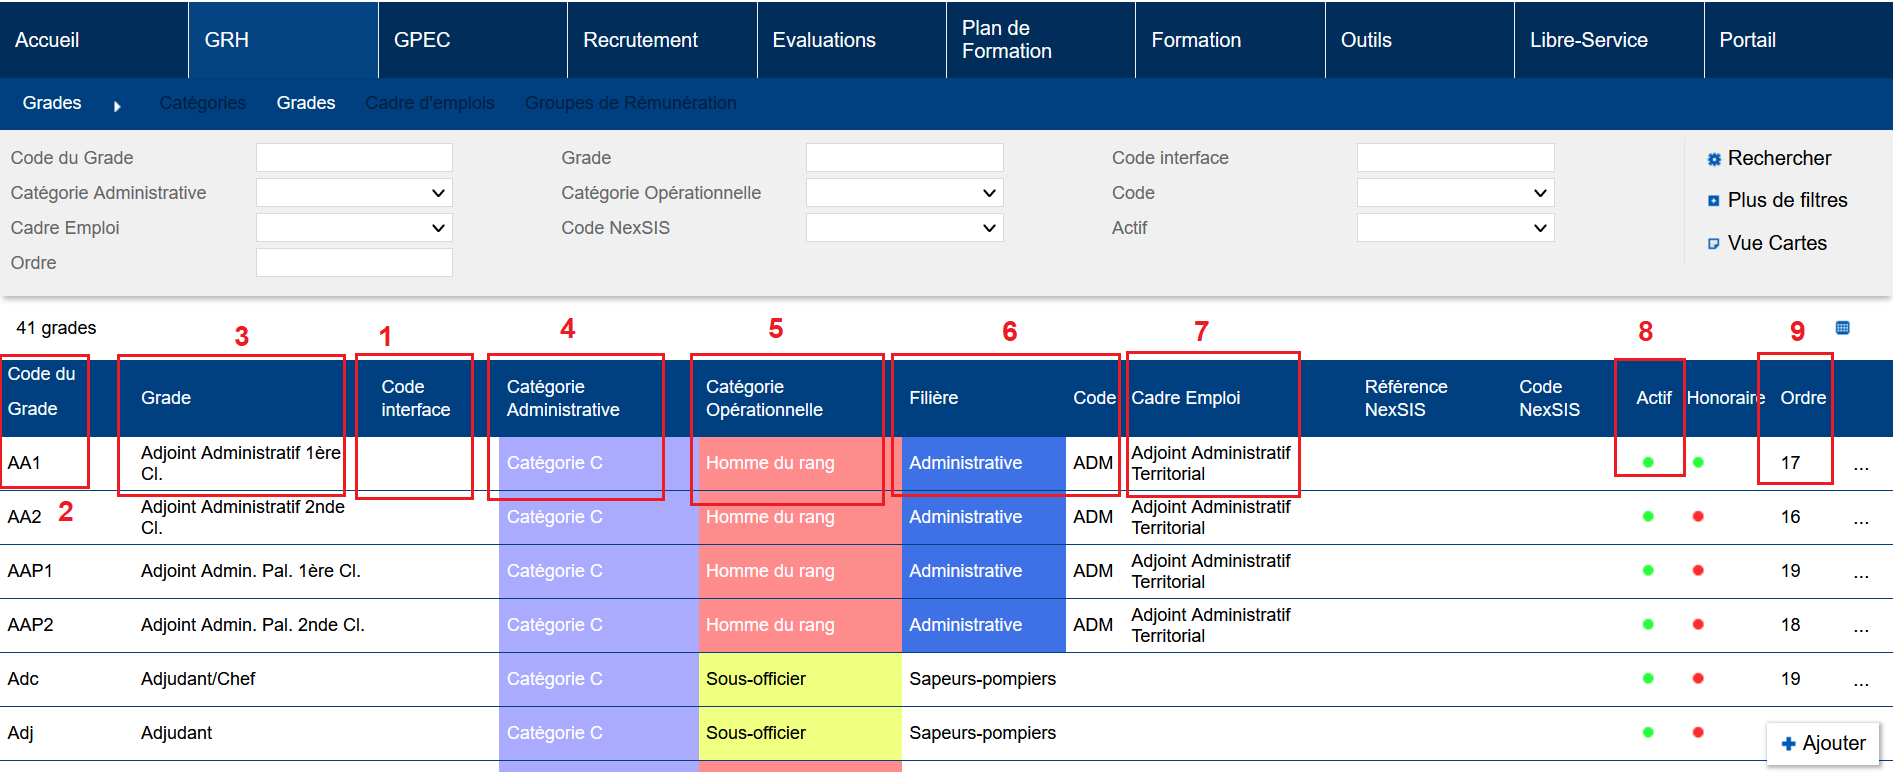Toggle the red Honoraire dot for AA2

(1697, 517)
